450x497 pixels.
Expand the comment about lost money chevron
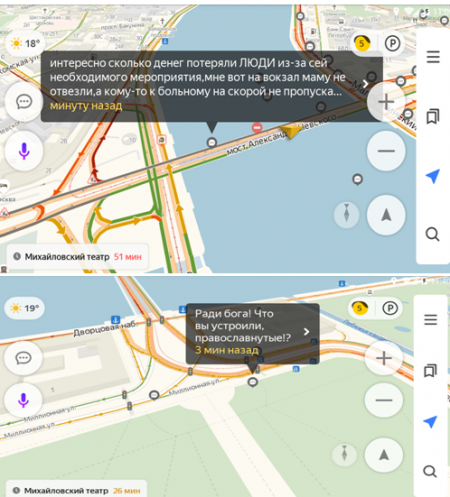365,83
